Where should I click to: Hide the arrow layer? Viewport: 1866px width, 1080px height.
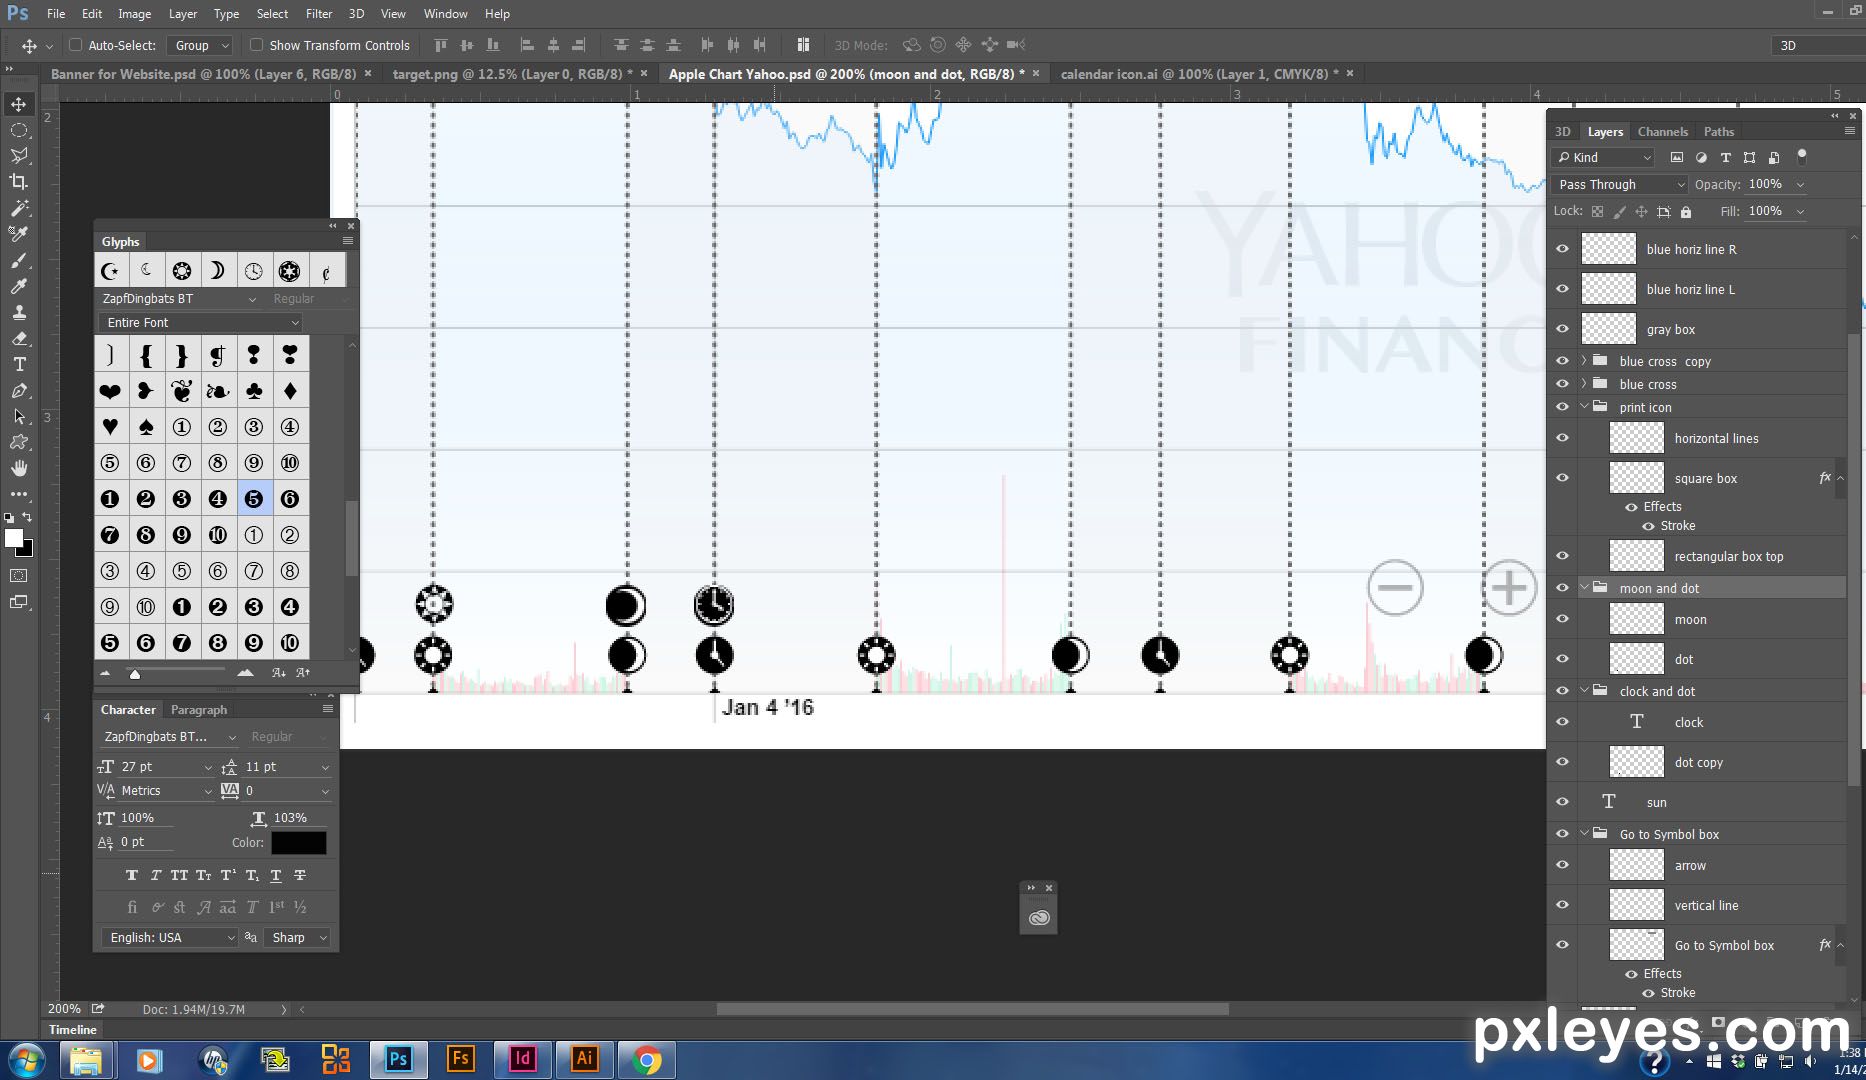pyautogui.click(x=1562, y=865)
